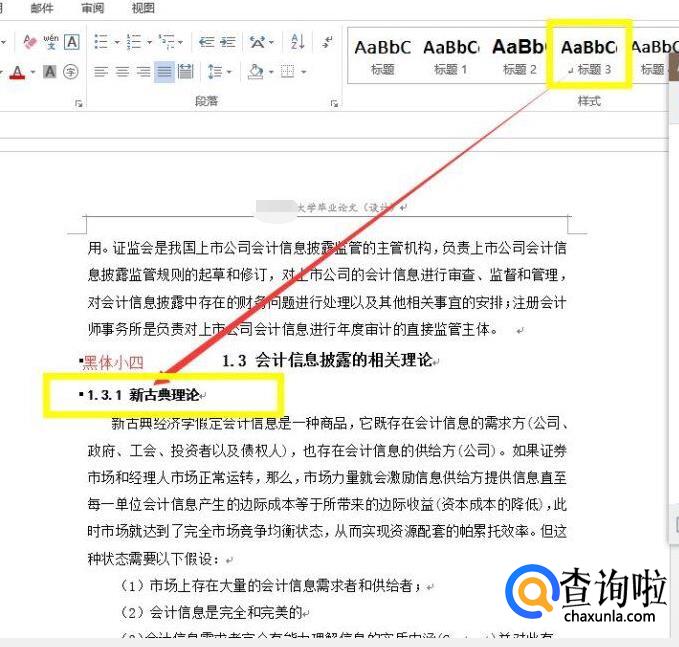679x647 pixels.
Task: Click line starting 用。证监会是我国上市公司
Action: click(x=327, y=248)
